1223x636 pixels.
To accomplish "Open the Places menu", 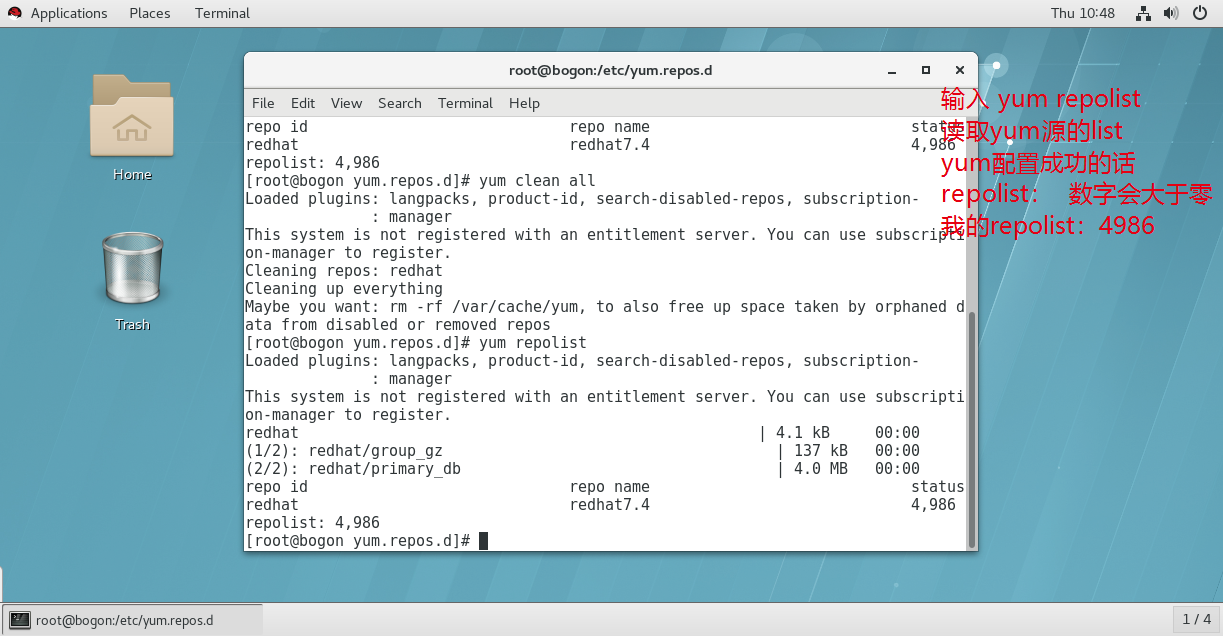I will [150, 13].
